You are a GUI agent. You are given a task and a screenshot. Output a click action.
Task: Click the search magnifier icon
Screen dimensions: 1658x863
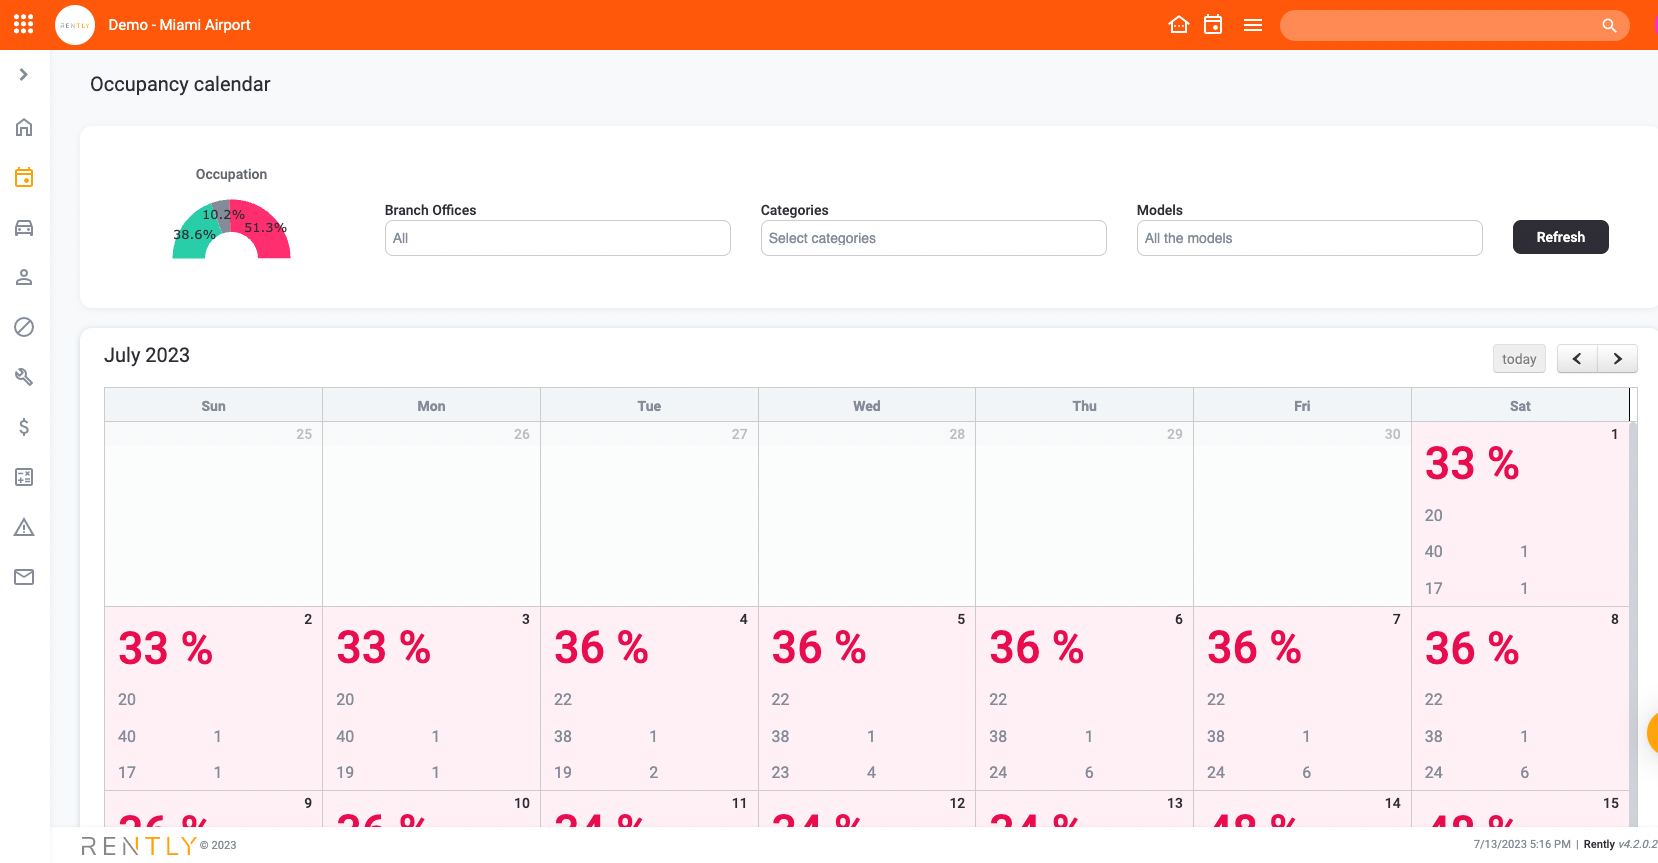coord(1609,26)
